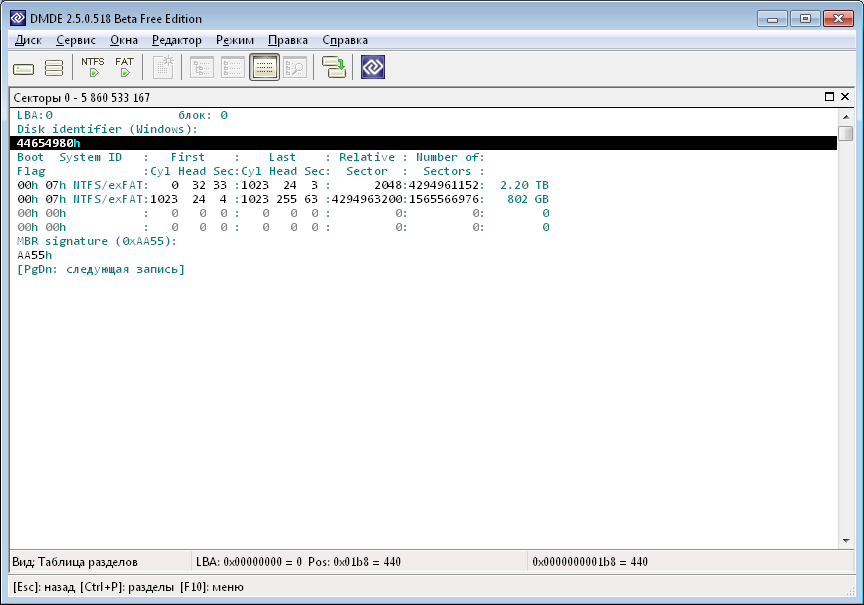Open the partitions (stacked disks) toolbar icon
The width and height of the screenshot is (864, 605).
click(54, 68)
